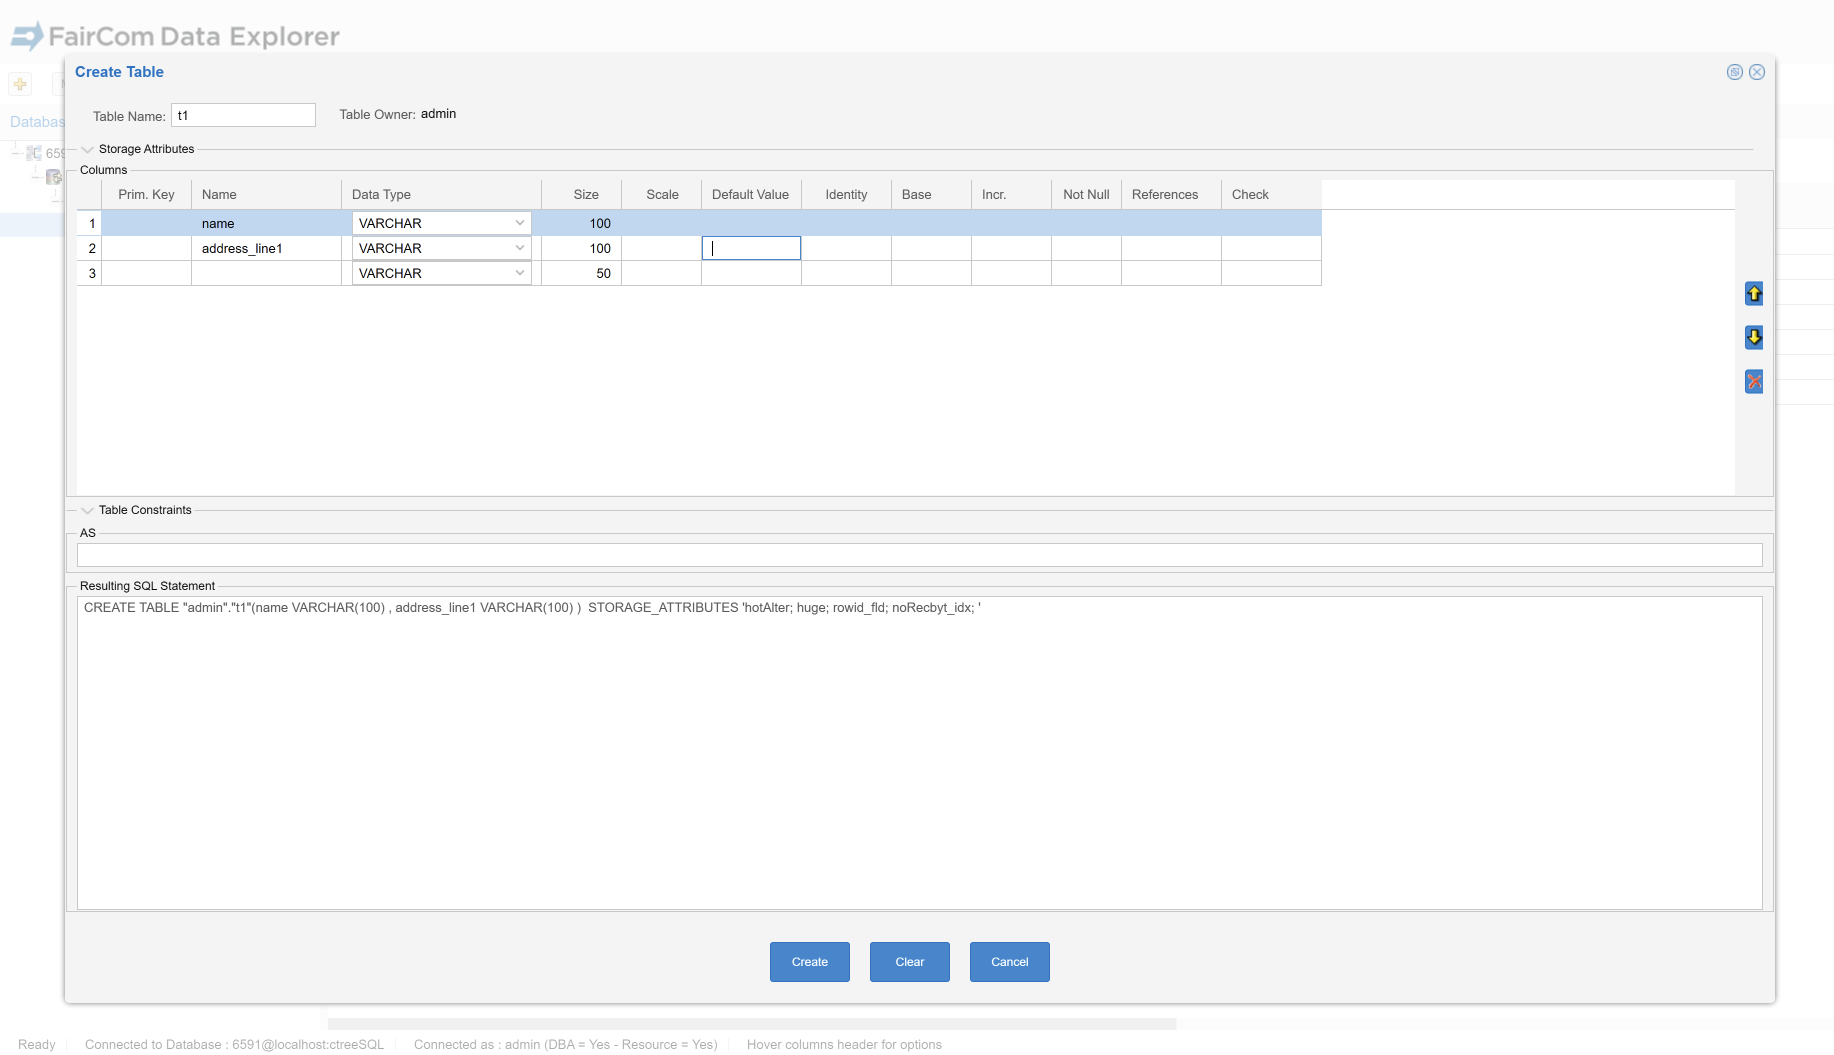Focus the Table Name input field
This screenshot has height=1055, width=1834.
tap(243, 115)
